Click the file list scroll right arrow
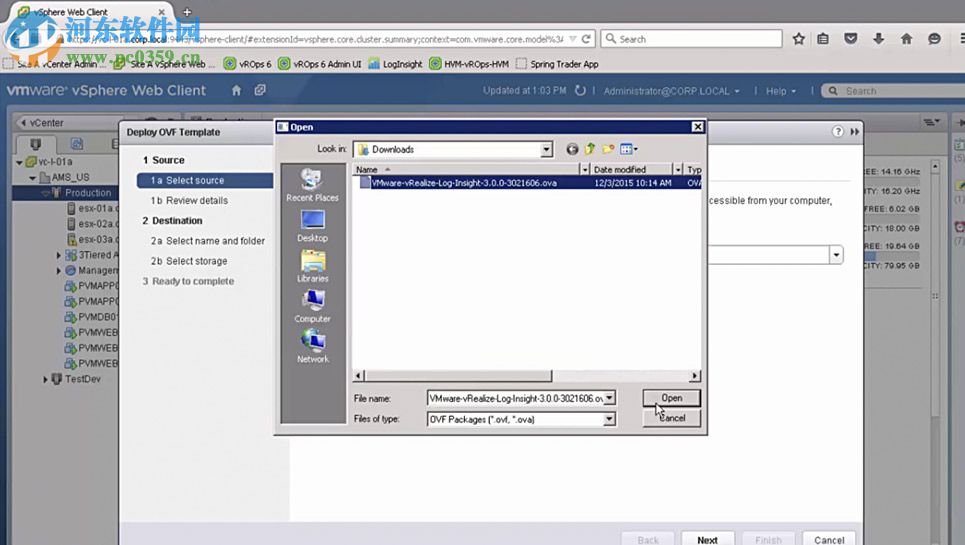 click(695, 375)
